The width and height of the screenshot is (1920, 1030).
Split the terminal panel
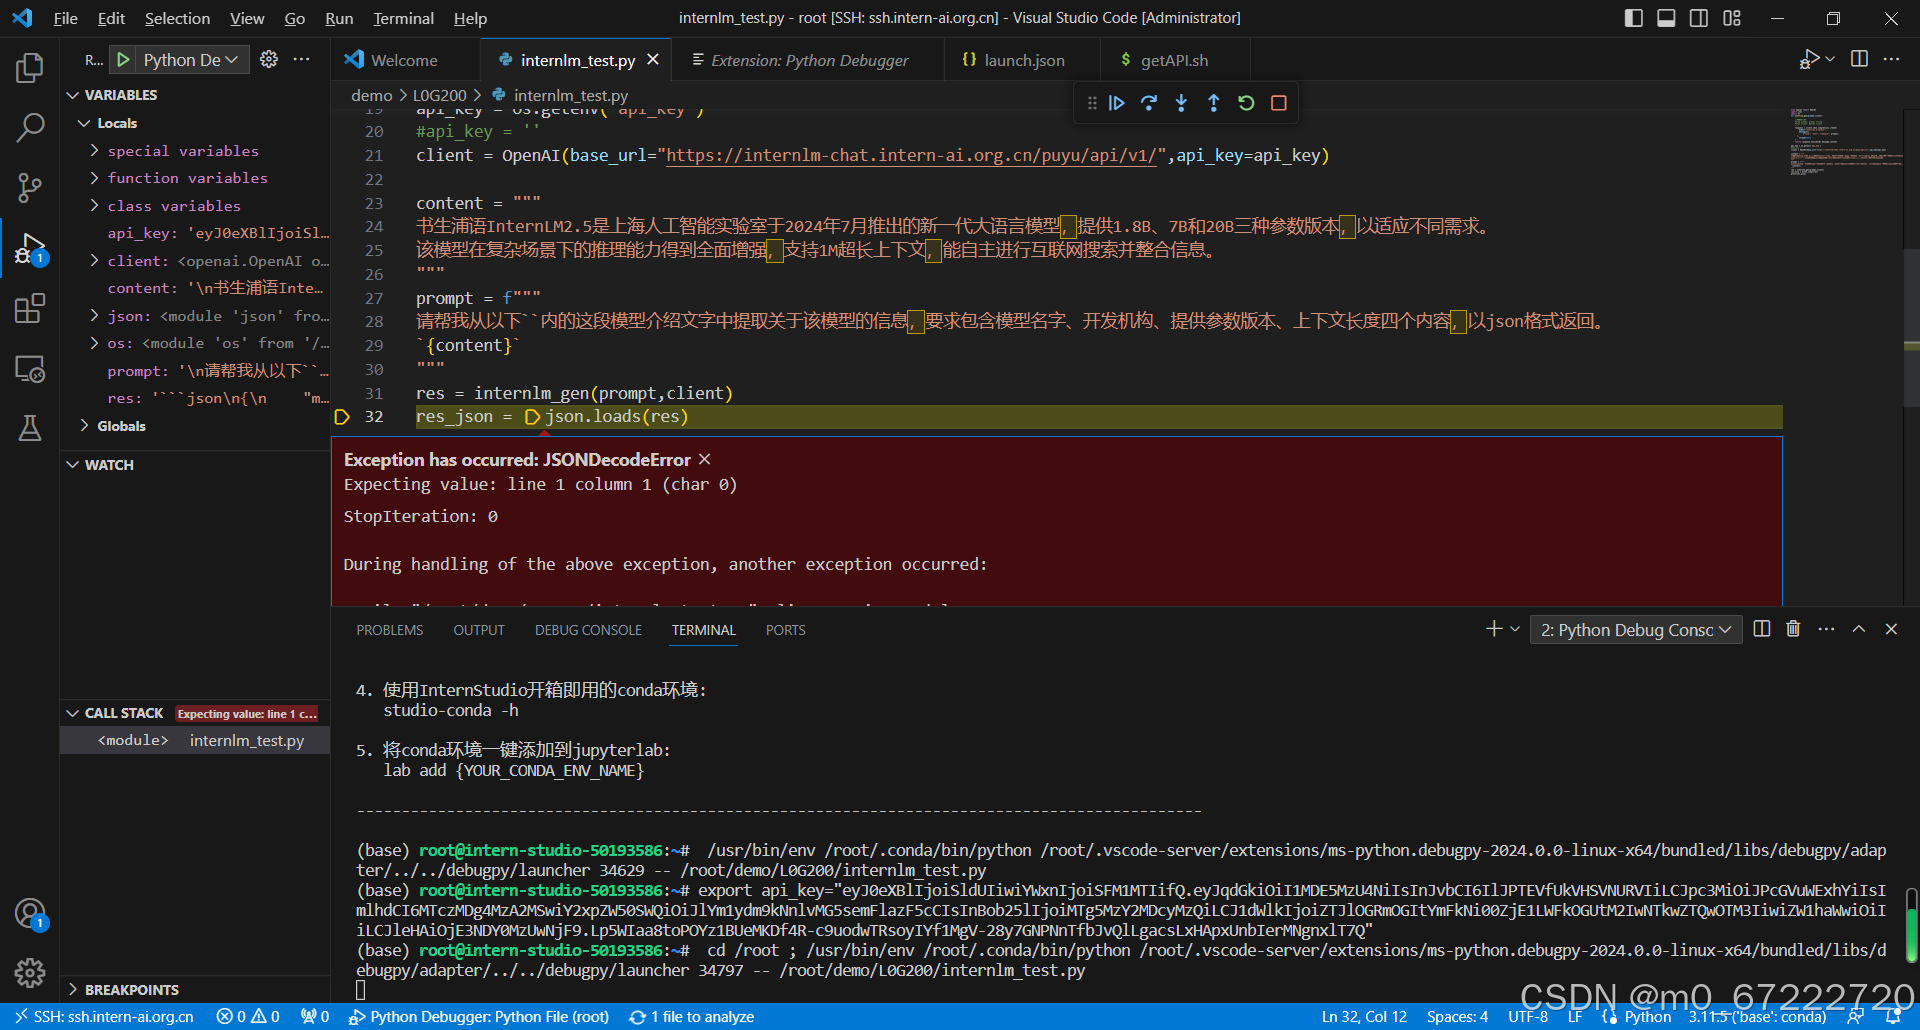(1762, 629)
